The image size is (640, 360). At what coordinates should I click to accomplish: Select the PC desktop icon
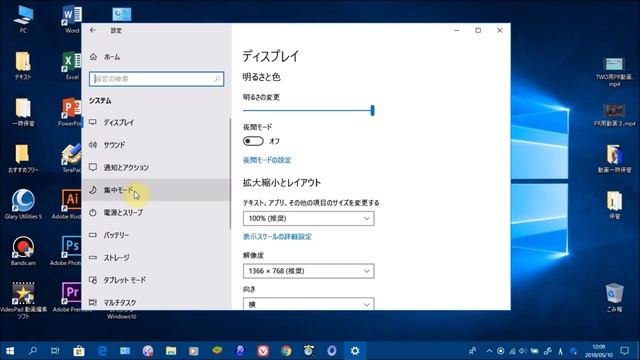tap(23, 19)
